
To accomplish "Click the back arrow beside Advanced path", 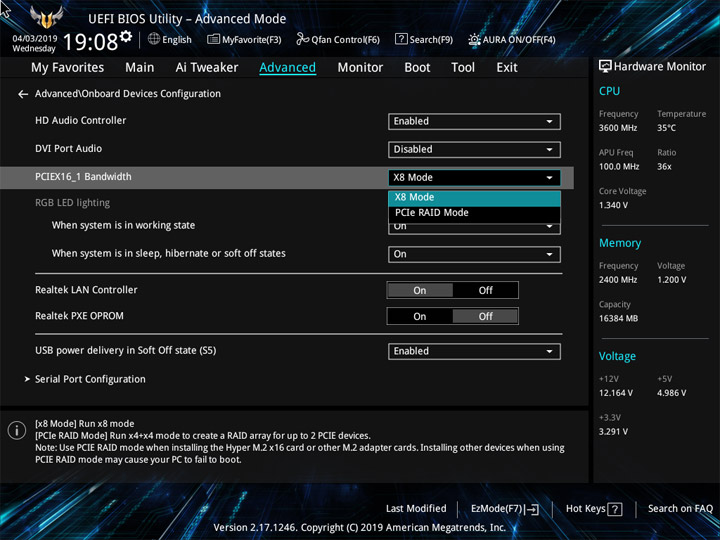I will (x=23, y=94).
